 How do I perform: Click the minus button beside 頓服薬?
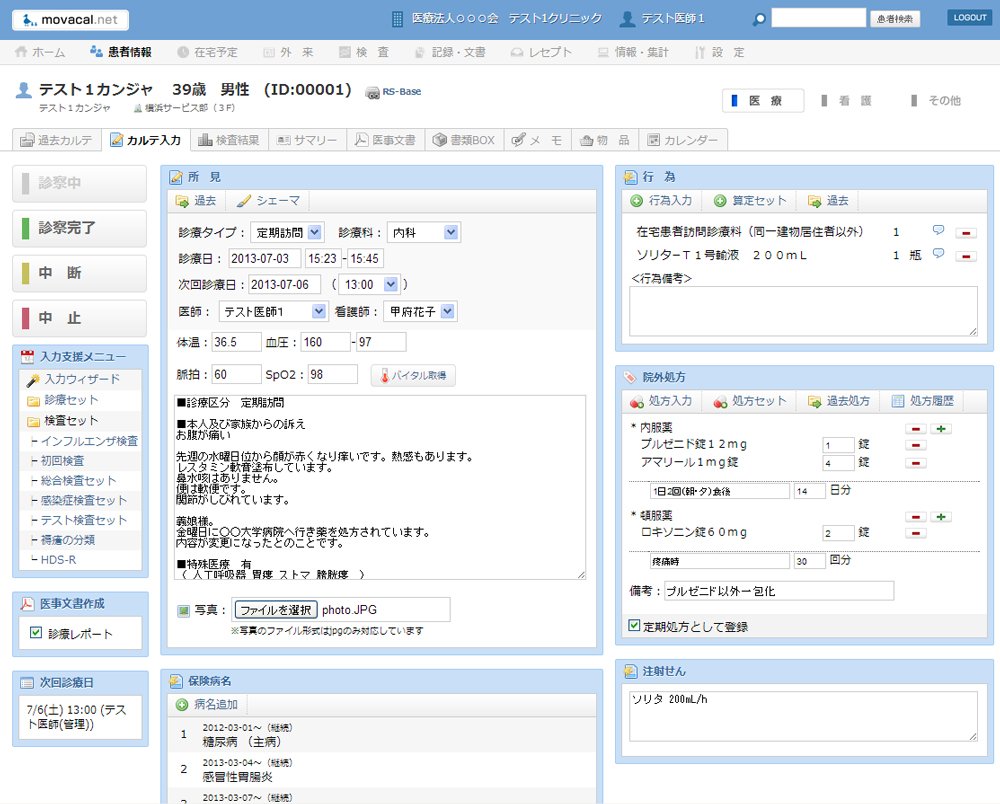[916, 517]
